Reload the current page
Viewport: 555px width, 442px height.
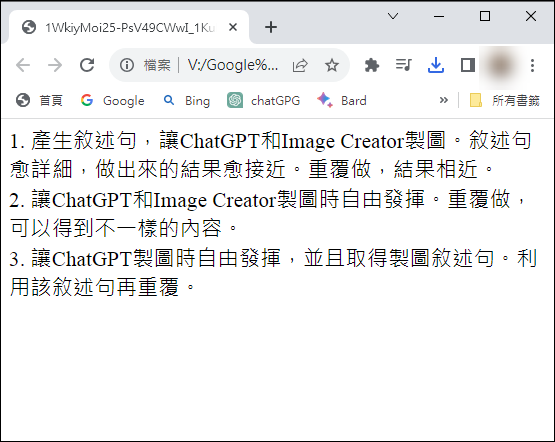tap(87, 65)
